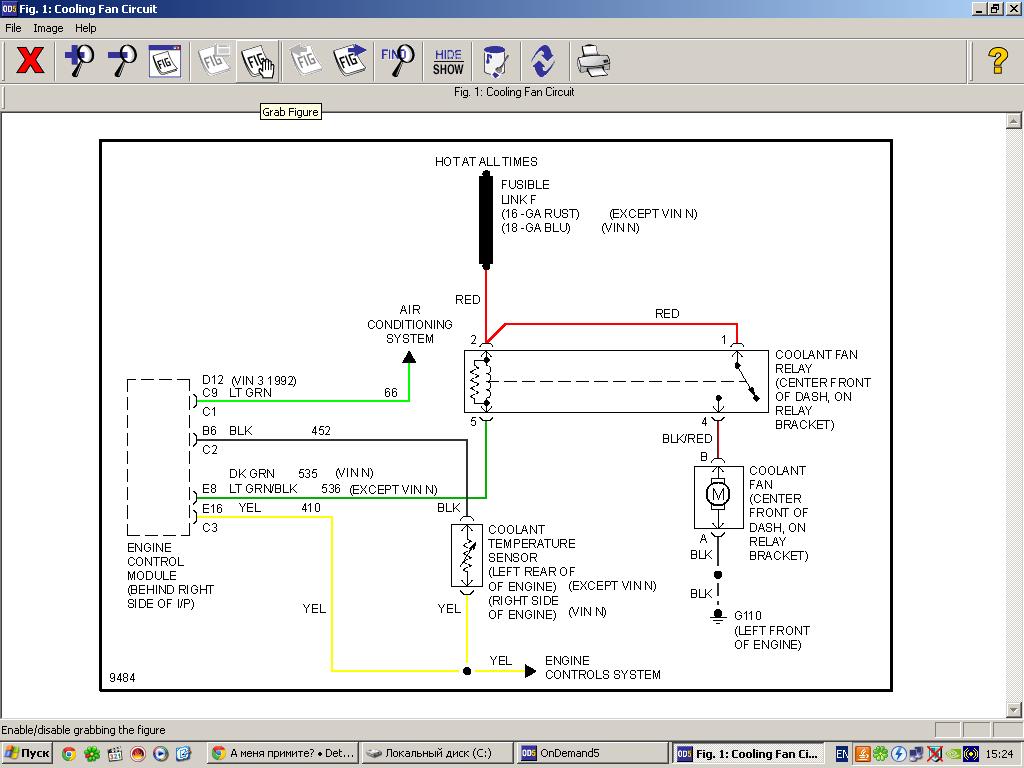Viewport: 1024px width, 768px height.
Task: Open the Find magnifier tool
Action: (397, 61)
